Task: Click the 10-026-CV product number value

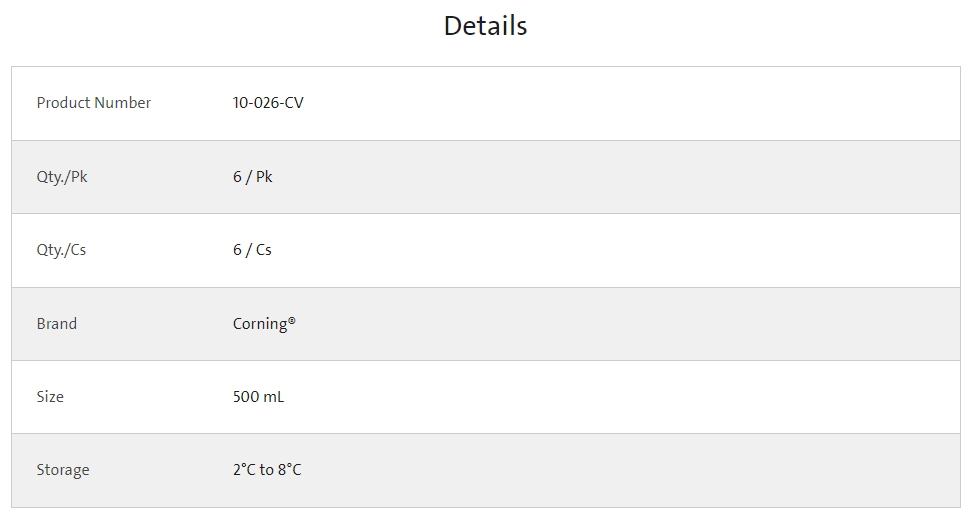Action: point(268,103)
